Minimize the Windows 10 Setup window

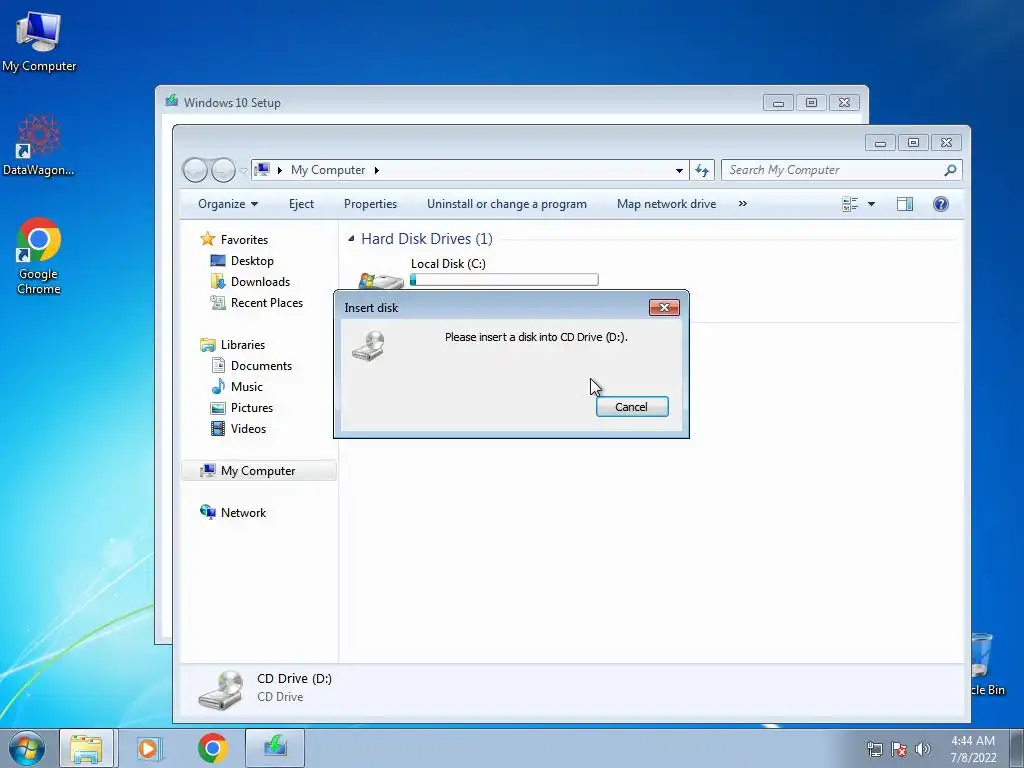pos(778,103)
